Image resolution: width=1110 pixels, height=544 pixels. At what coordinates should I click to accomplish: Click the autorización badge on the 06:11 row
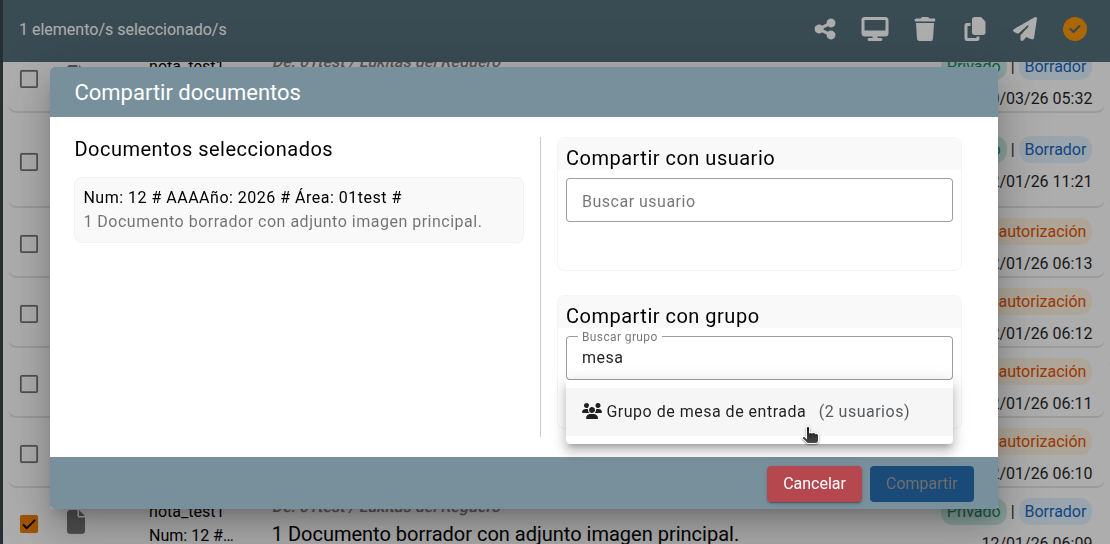point(1044,371)
